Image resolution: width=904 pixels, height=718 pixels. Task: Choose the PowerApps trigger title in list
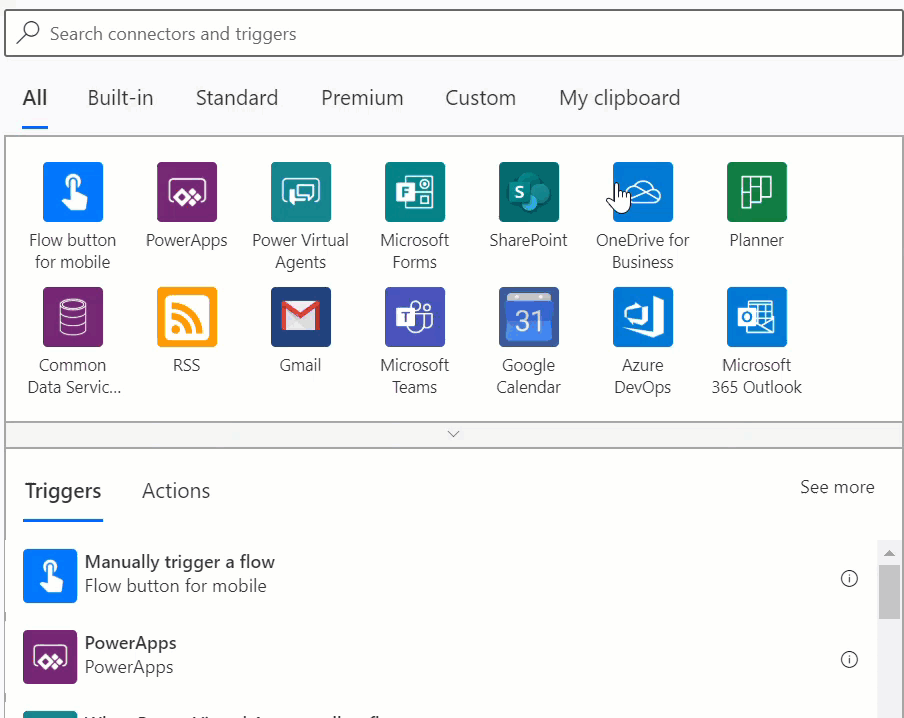pyautogui.click(x=131, y=643)
